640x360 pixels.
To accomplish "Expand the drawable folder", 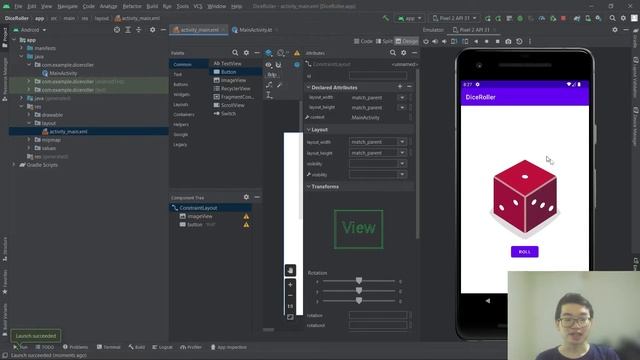I will [29, 115].
